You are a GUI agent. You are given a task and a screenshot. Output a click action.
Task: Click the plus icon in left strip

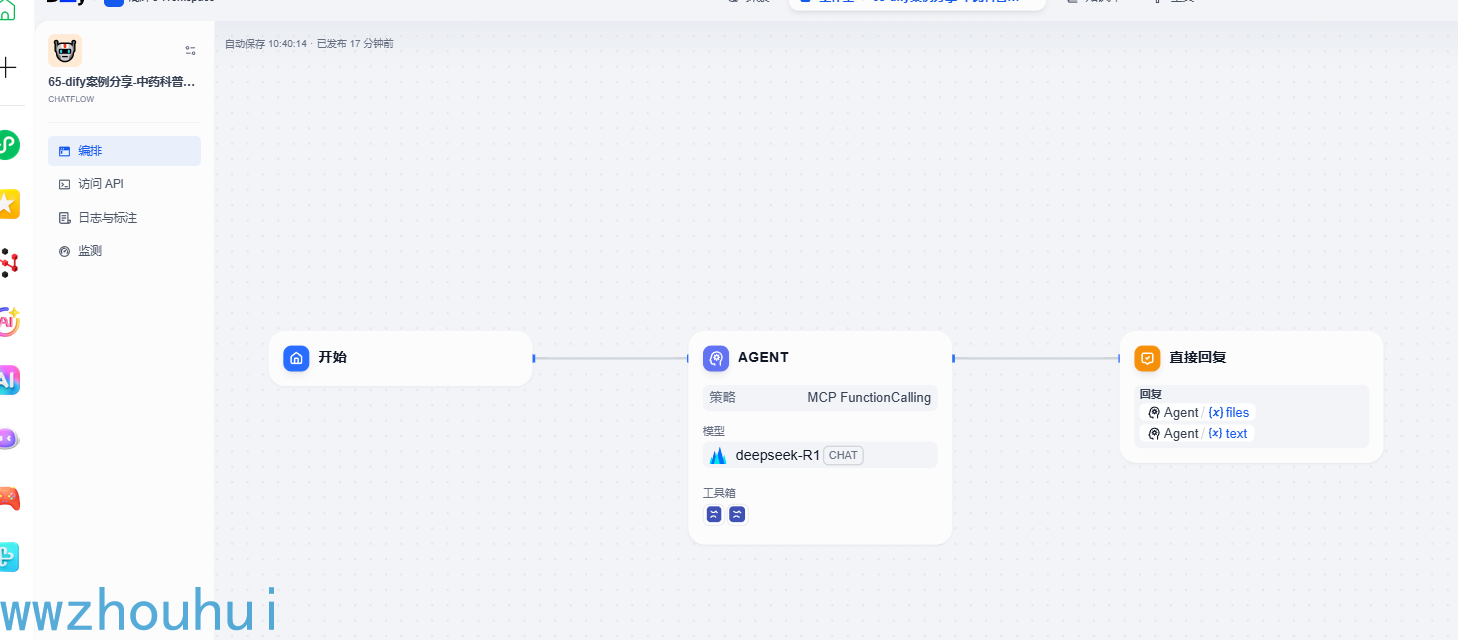tap(8, 68)
